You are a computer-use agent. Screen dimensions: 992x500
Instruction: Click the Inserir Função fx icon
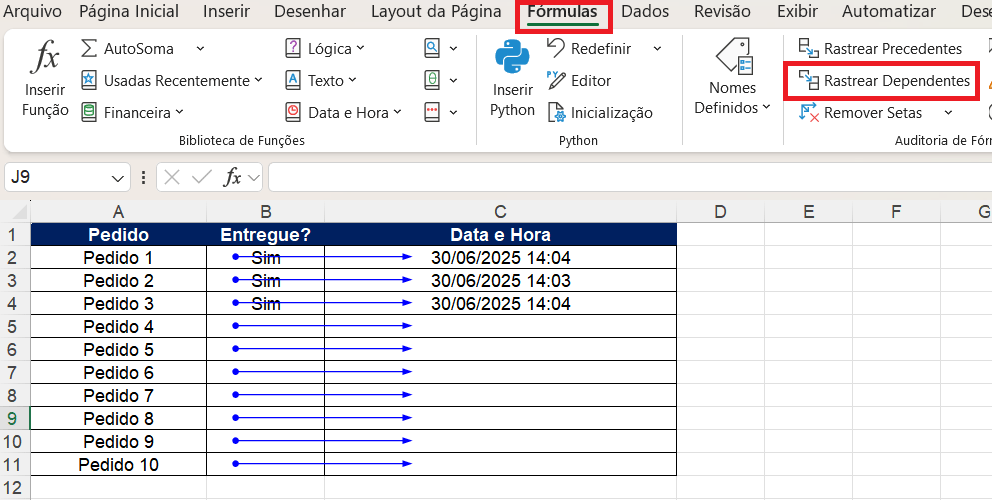(x=45, y=57)
